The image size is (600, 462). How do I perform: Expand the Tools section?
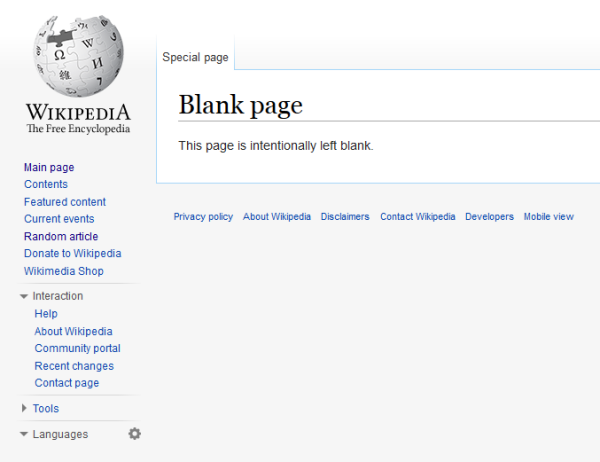[x=40, y=408]
